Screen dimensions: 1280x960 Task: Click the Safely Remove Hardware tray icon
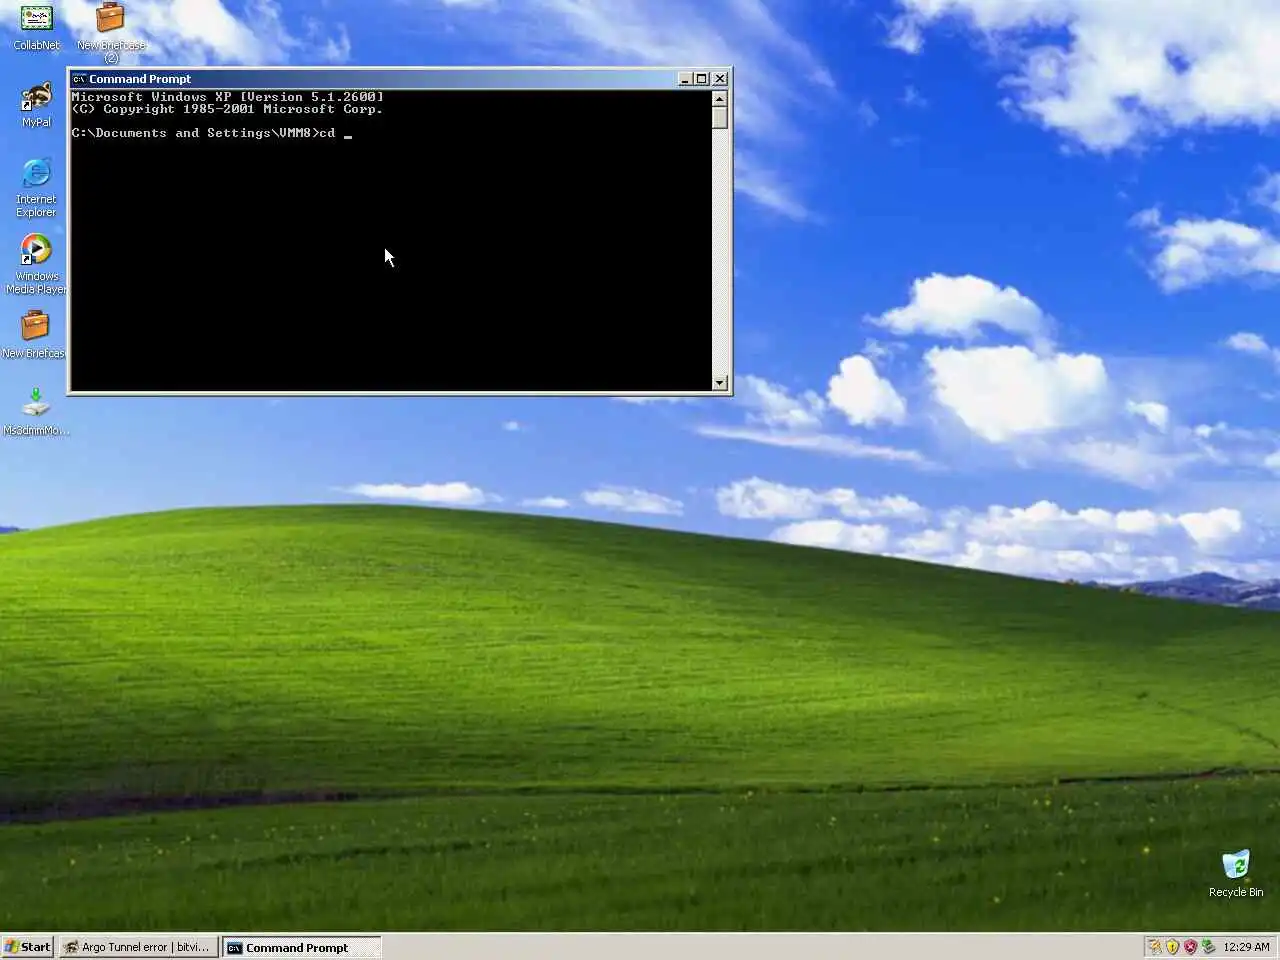click(1208, 947)
